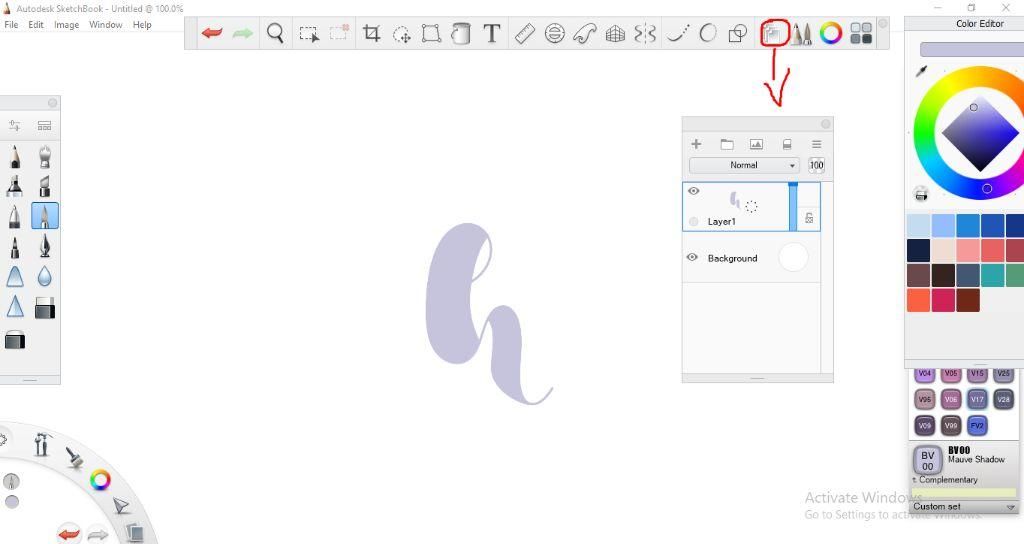Click the red Undo arrow in top toolbar

[x=212, y=33]
